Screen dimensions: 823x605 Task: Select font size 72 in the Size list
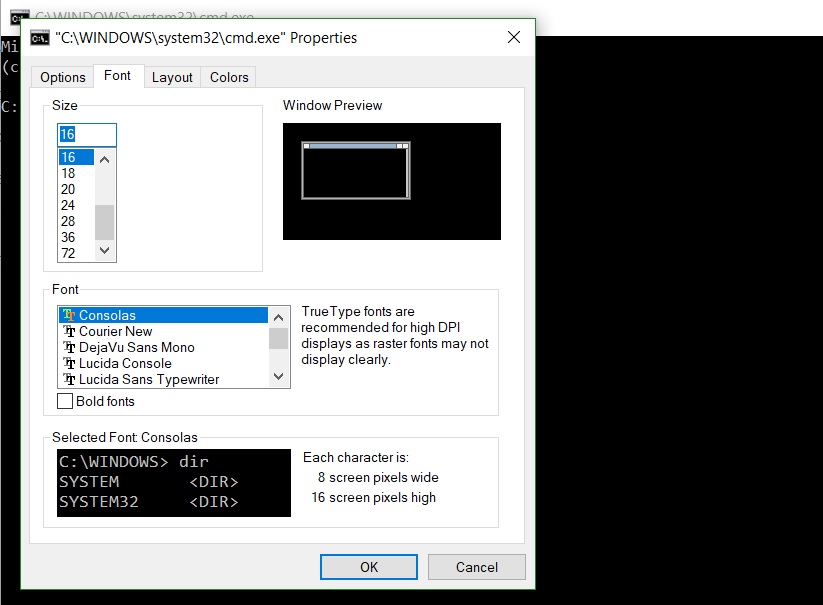70,252
